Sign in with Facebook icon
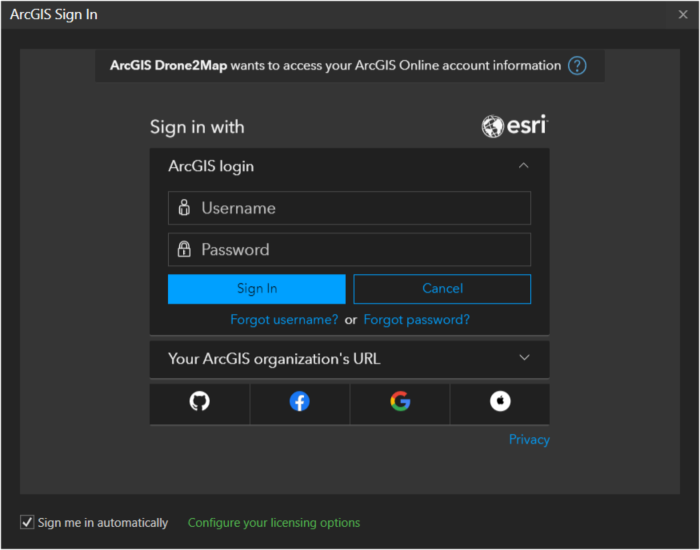The height and width of the screenshot is (550, 700). [299, 401]
